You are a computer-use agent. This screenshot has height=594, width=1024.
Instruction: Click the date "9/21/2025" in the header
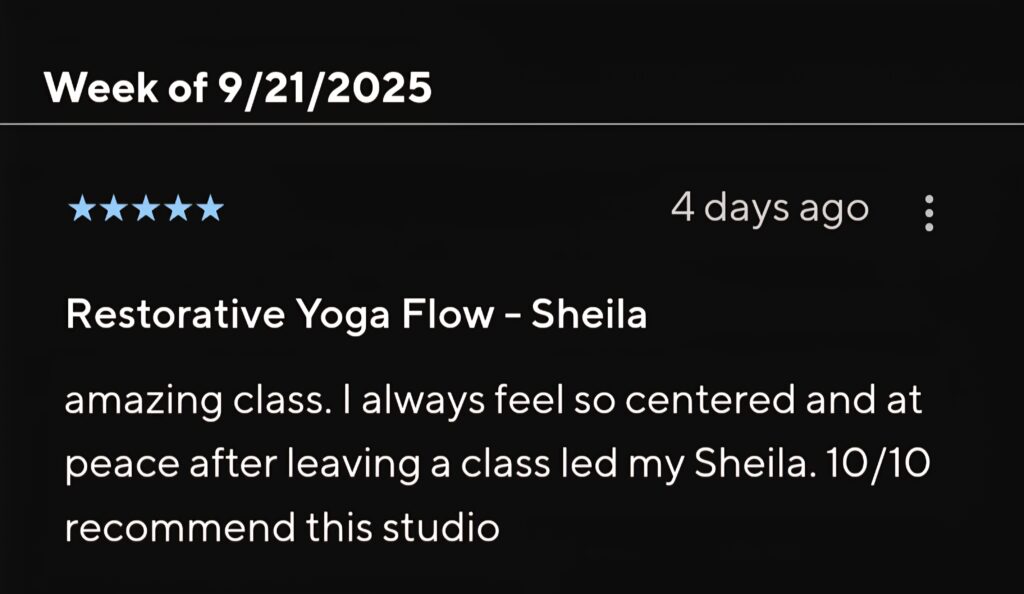(325, 88)
